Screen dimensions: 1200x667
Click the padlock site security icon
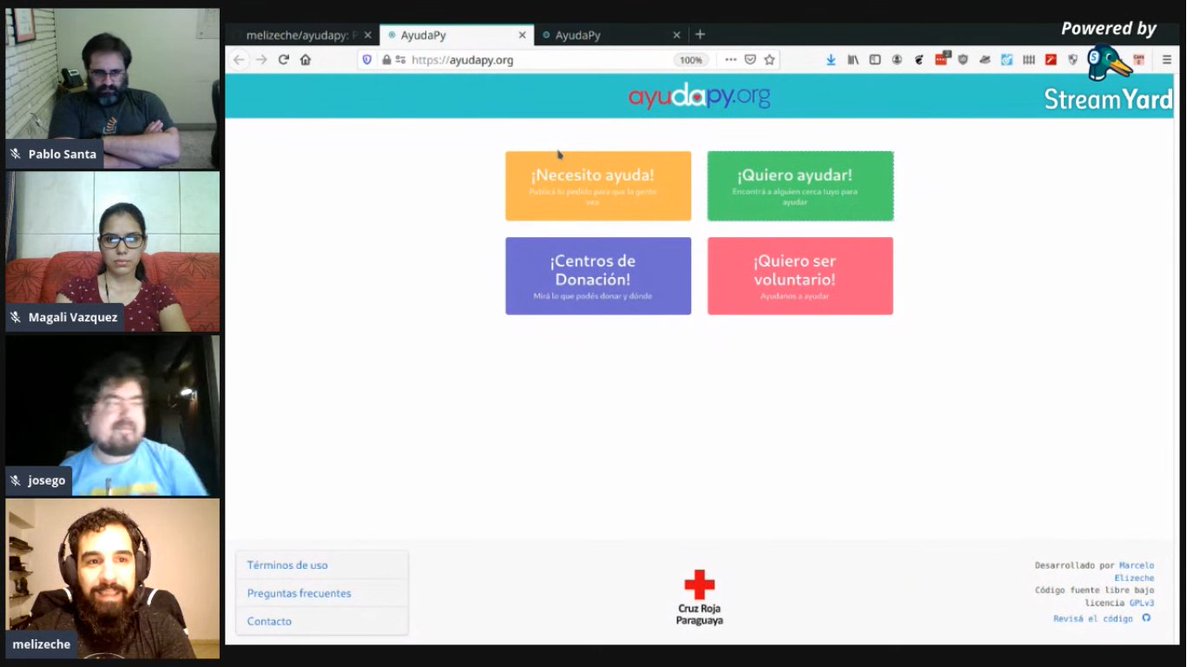pyautogui.click(x=386, y=60)
